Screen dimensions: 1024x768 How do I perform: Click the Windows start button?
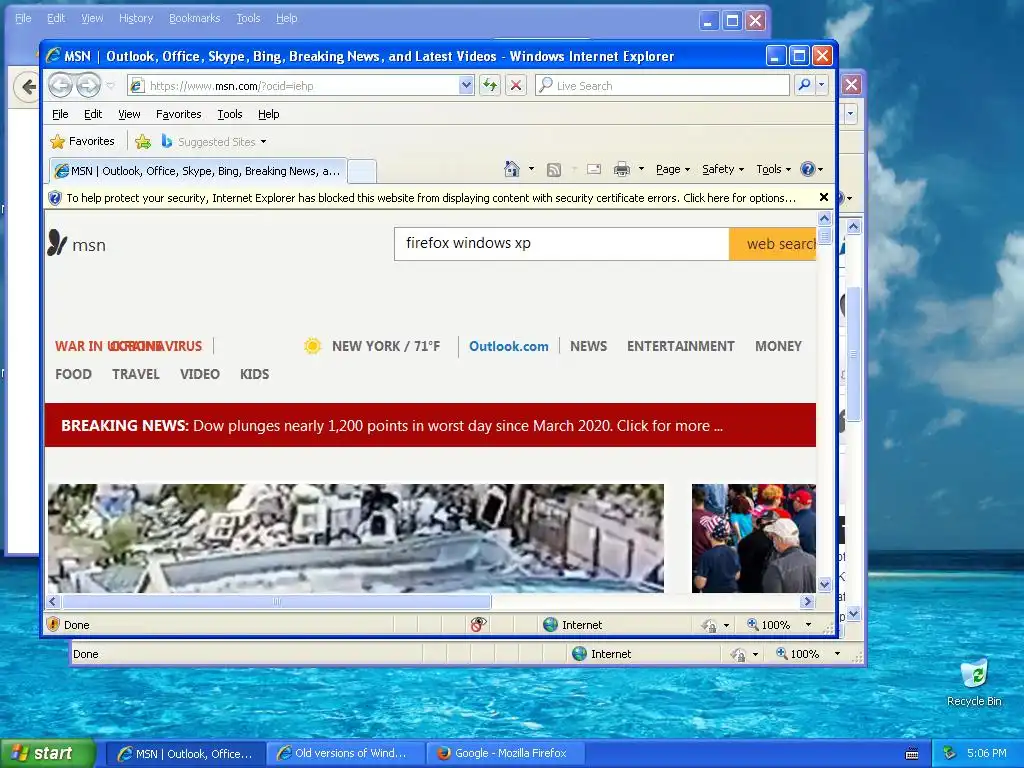[48, 753]
